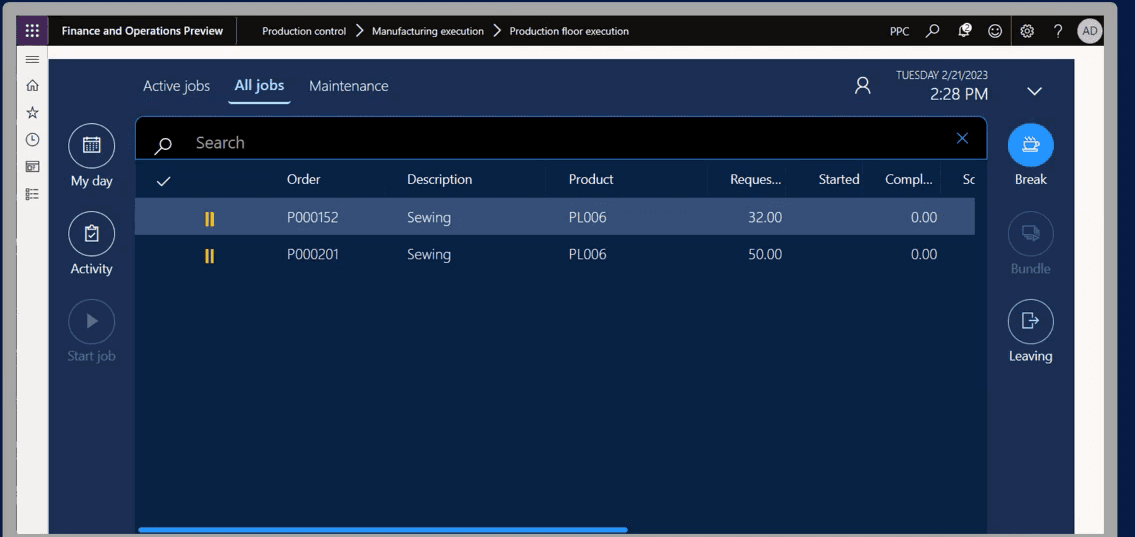Select the All jobs tab
This screenshot has width=1135, height=537.
click(259, 85)
